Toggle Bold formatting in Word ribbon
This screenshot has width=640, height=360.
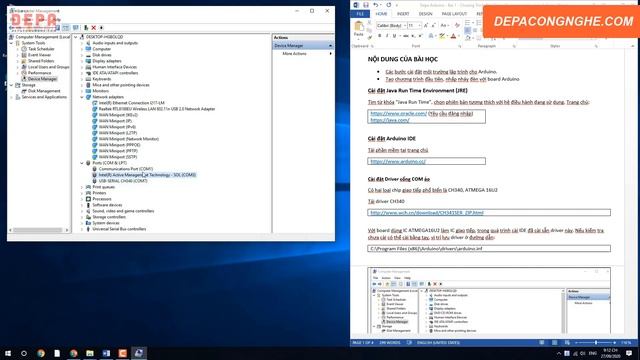[379, 36]
